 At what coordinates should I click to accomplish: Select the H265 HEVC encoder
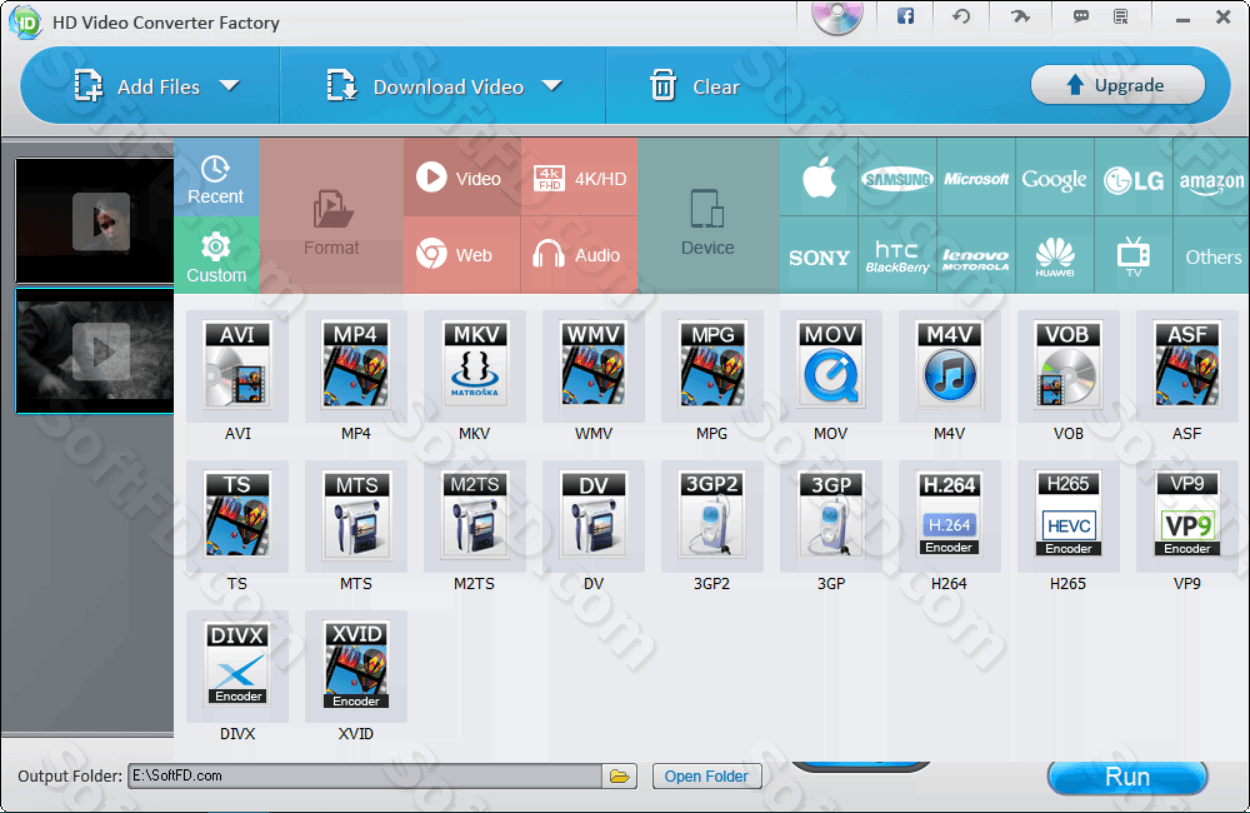tap(1068, 516)
